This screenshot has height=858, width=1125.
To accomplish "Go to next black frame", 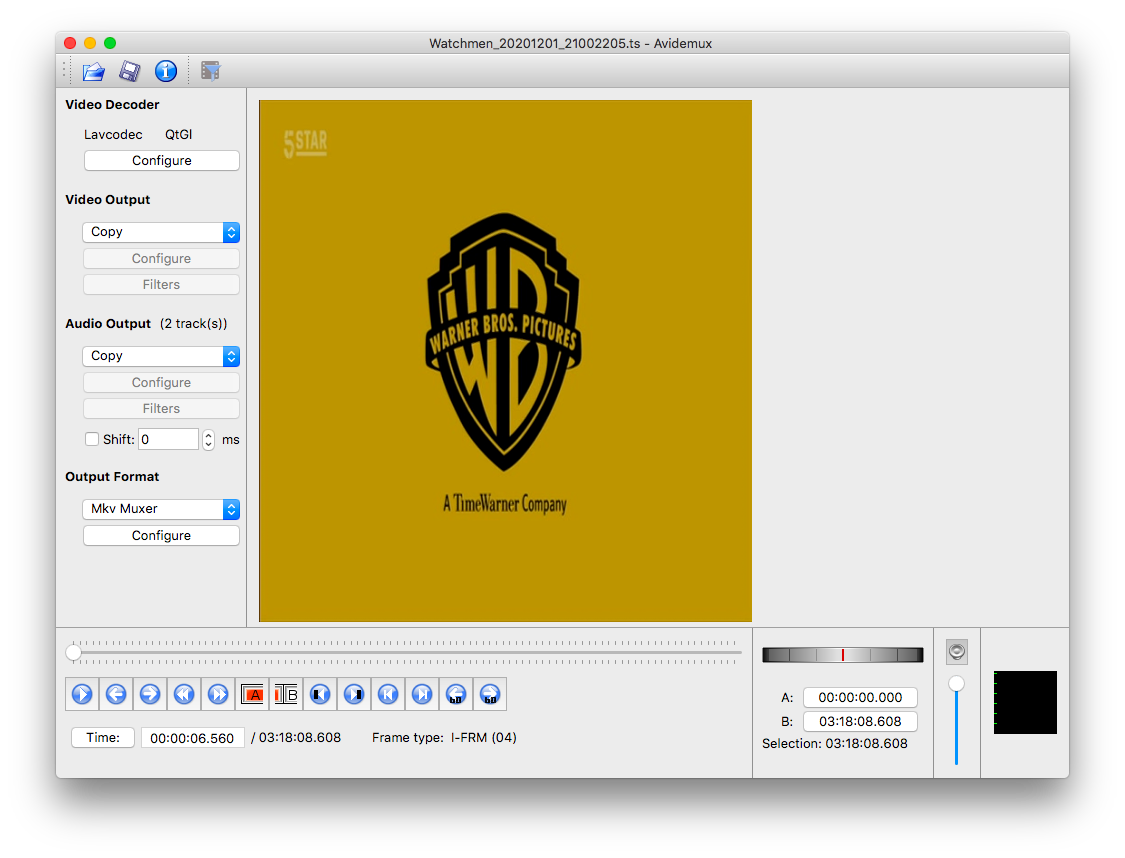I will coord(354,694).
